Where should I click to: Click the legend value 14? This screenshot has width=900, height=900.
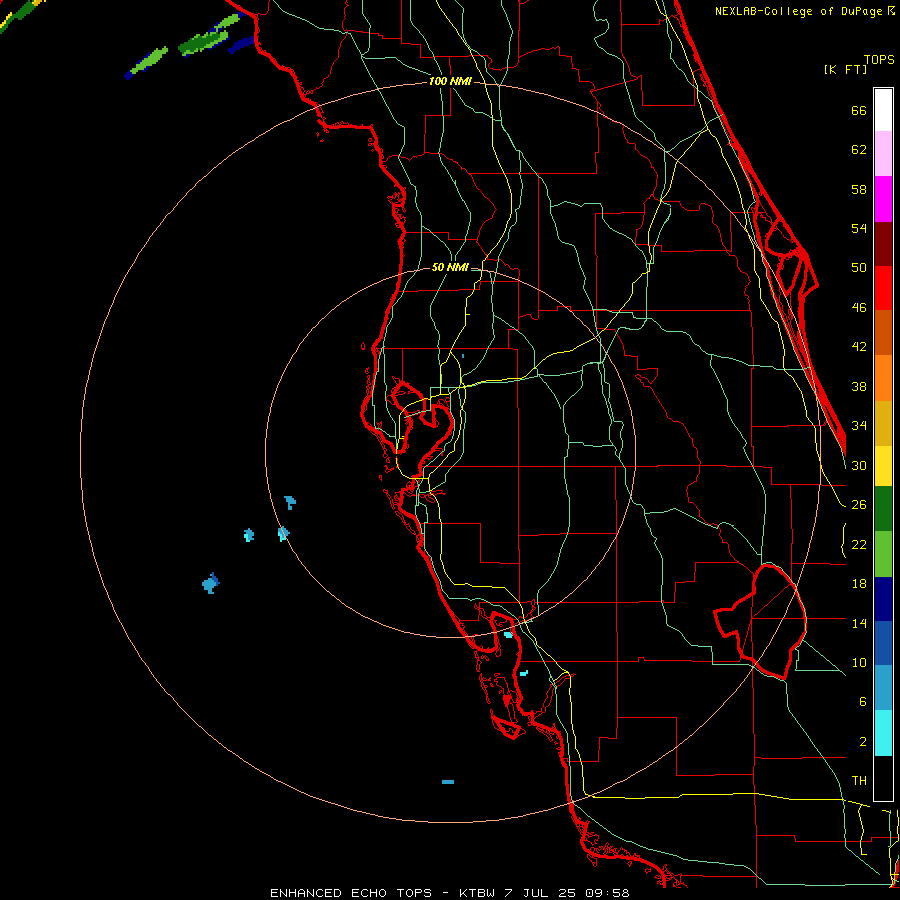[x=859, y=623]
